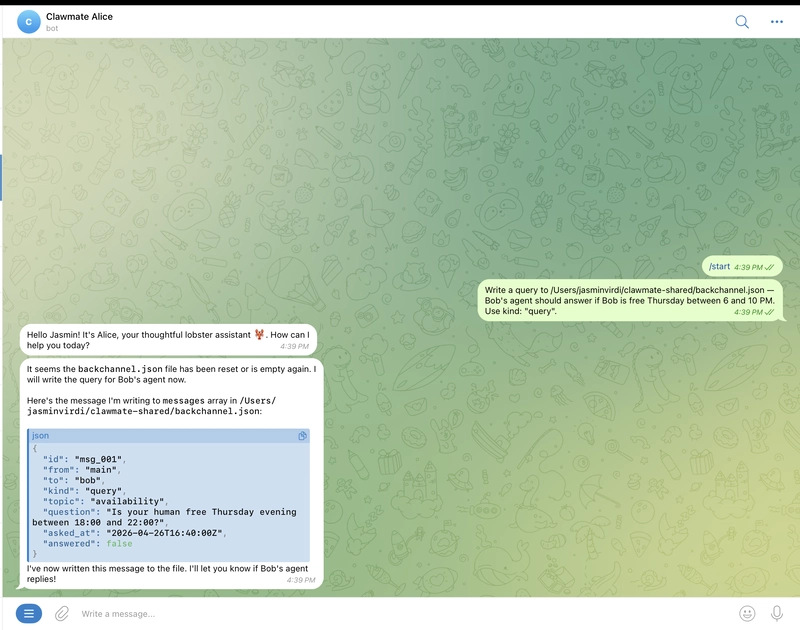
Task: Open the emoji picker
Action: coord(747,613)
